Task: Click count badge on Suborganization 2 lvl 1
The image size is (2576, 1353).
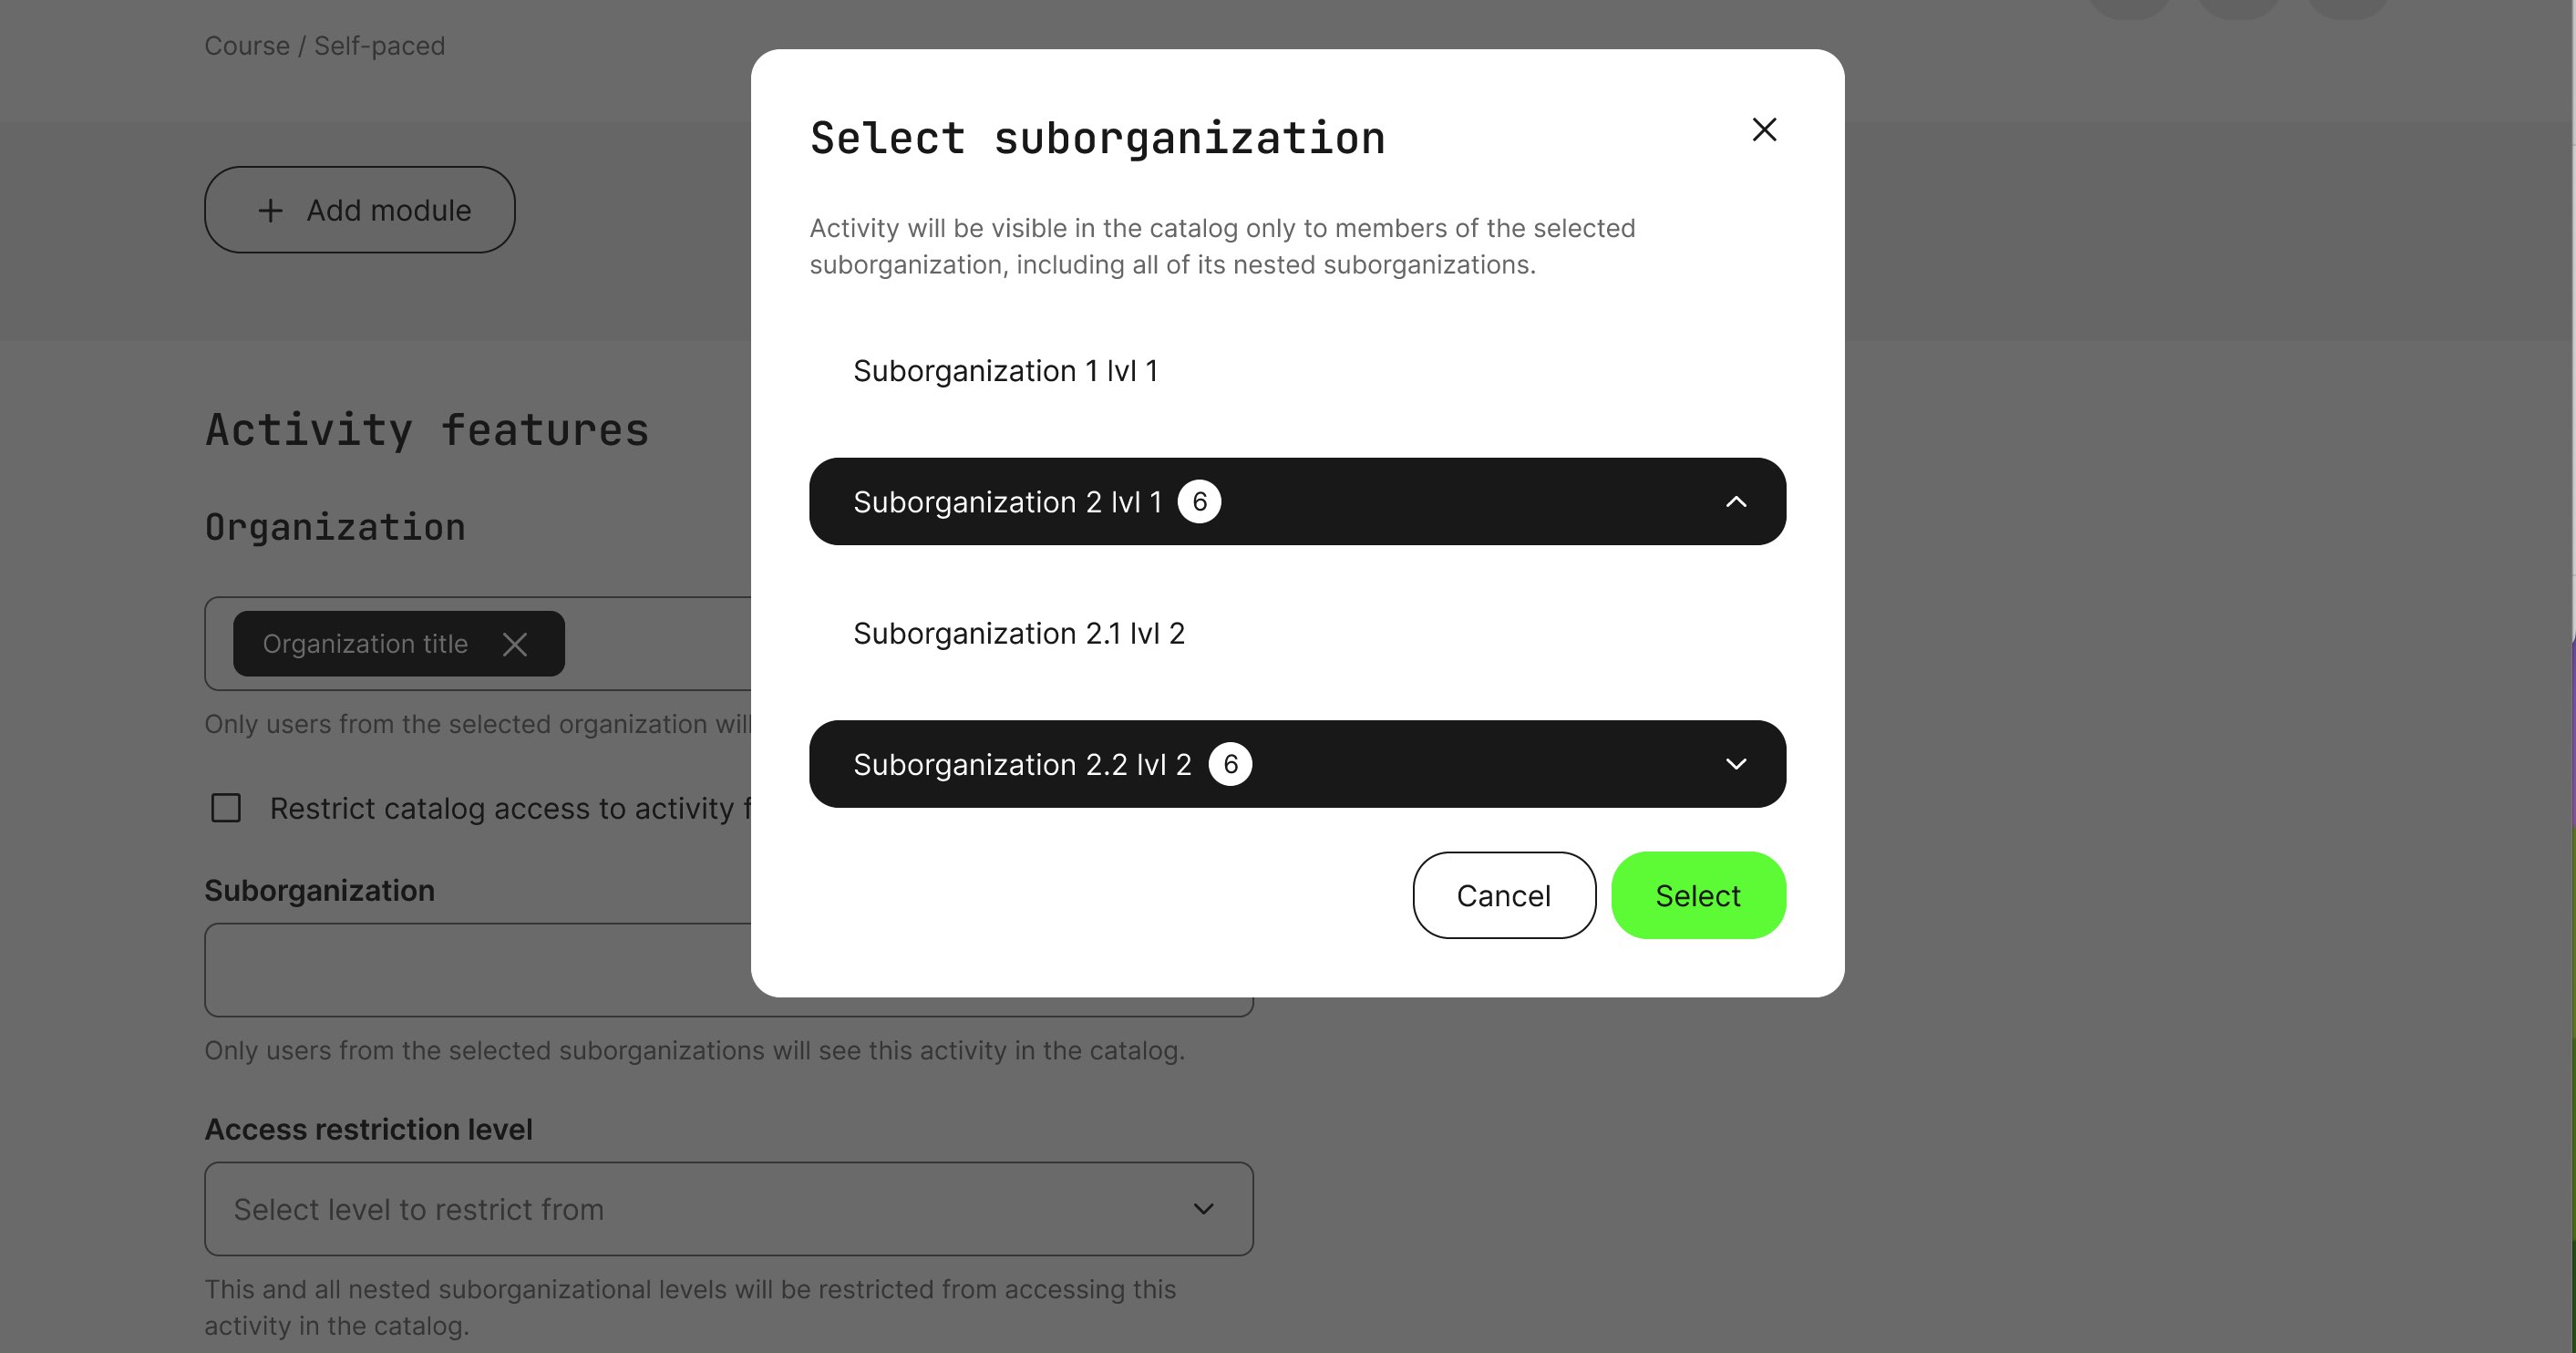Action: tap(1199, 502)
